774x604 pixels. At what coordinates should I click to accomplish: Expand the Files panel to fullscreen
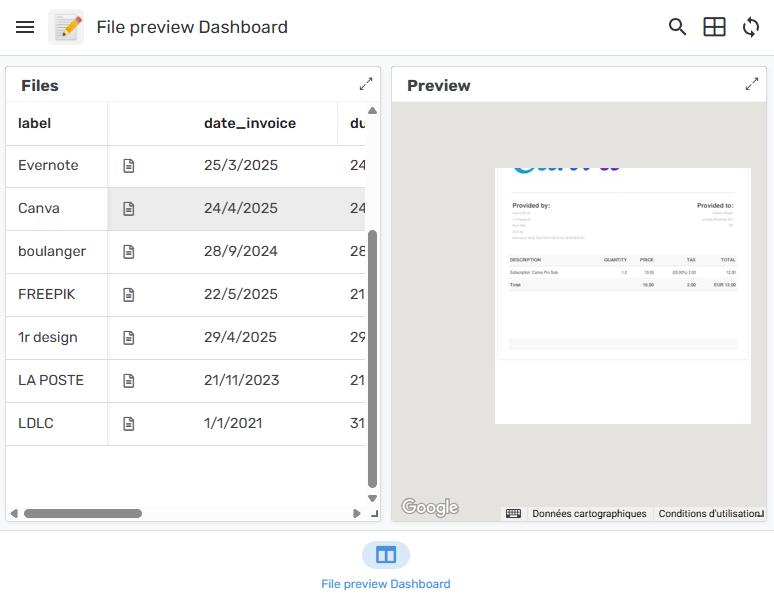coord(366,84)
